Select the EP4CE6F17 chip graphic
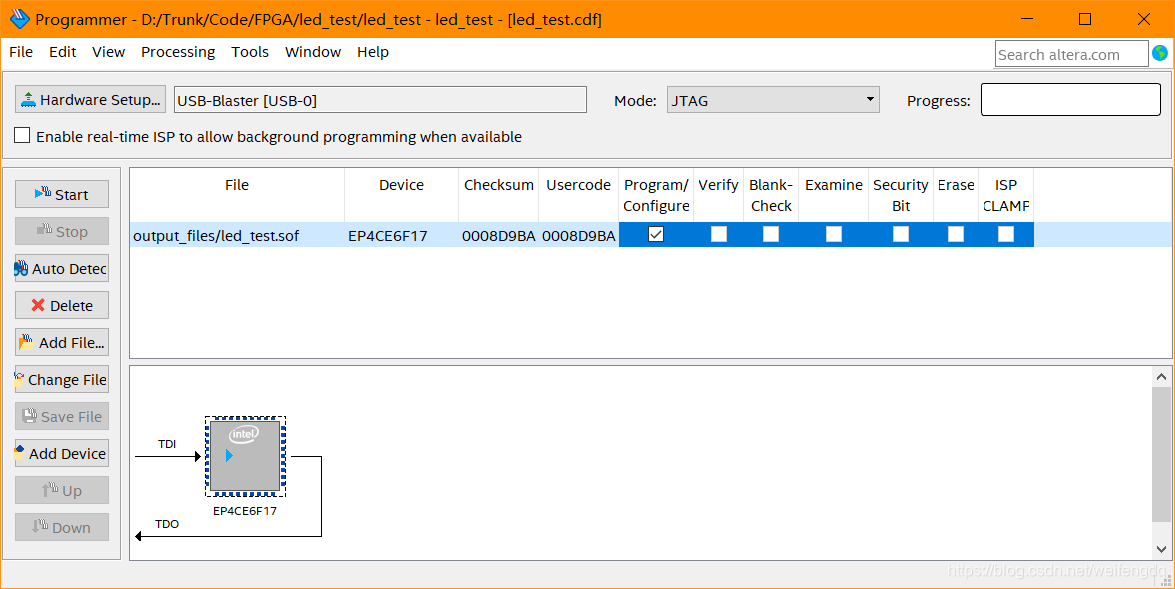1175x589 pixels. pyautogui.click(x=245, y=456)
